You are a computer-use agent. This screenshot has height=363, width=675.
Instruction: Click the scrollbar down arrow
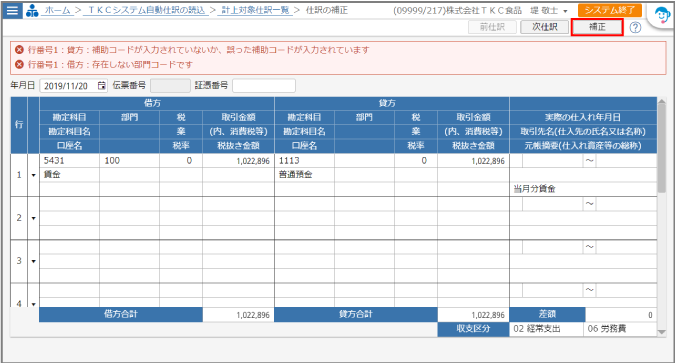point(662,332)
